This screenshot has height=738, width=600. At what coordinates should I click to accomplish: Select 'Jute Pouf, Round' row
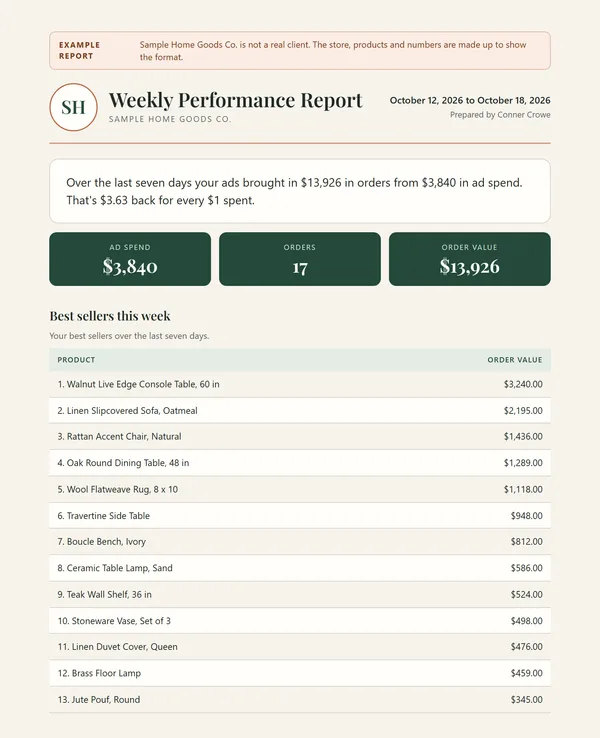pos(300,699)
